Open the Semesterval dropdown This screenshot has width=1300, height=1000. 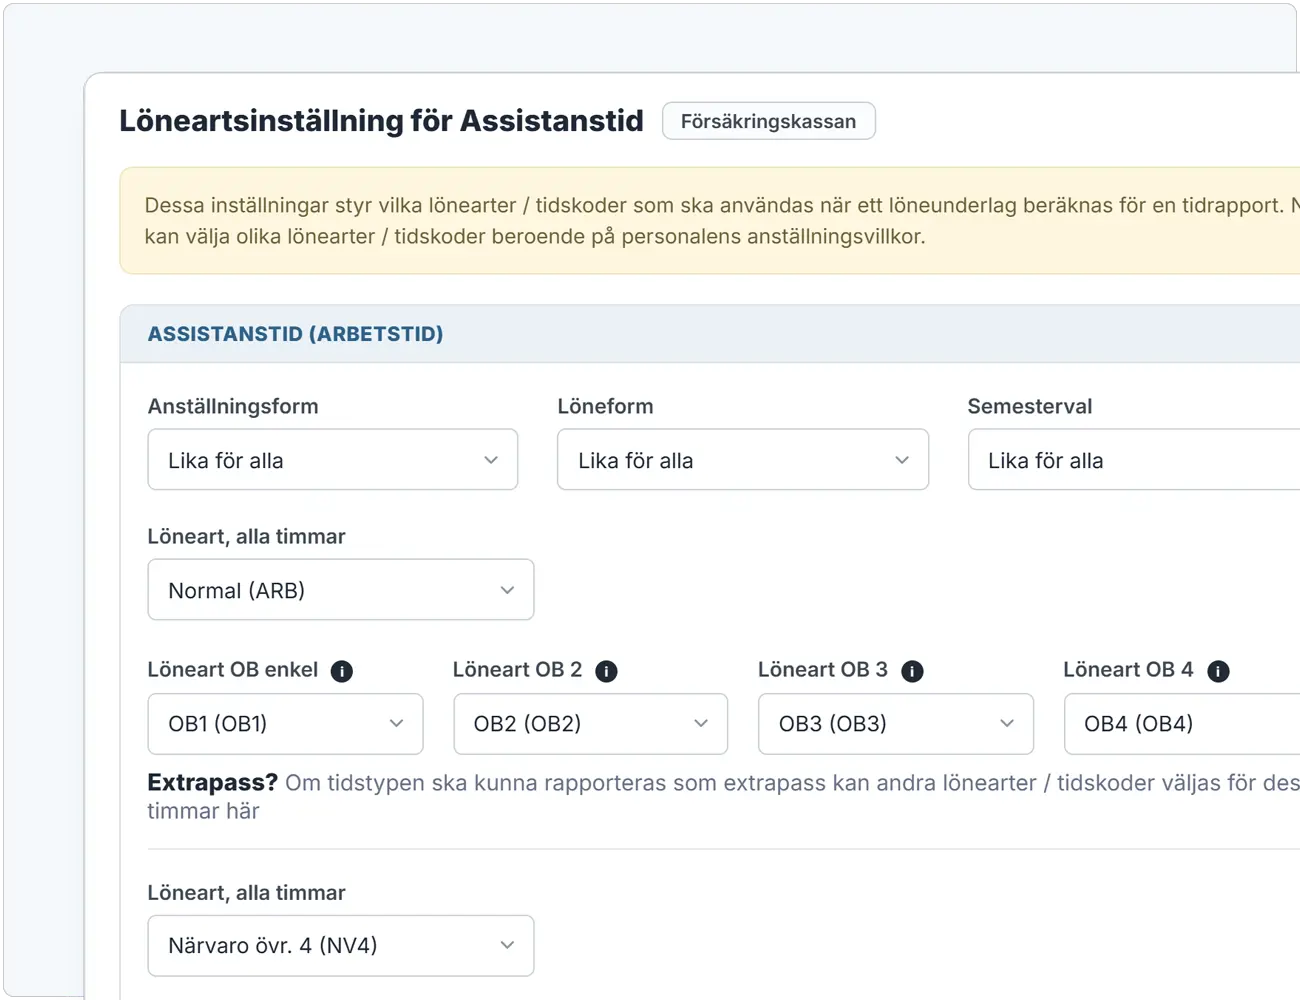tap(1134, 460)
